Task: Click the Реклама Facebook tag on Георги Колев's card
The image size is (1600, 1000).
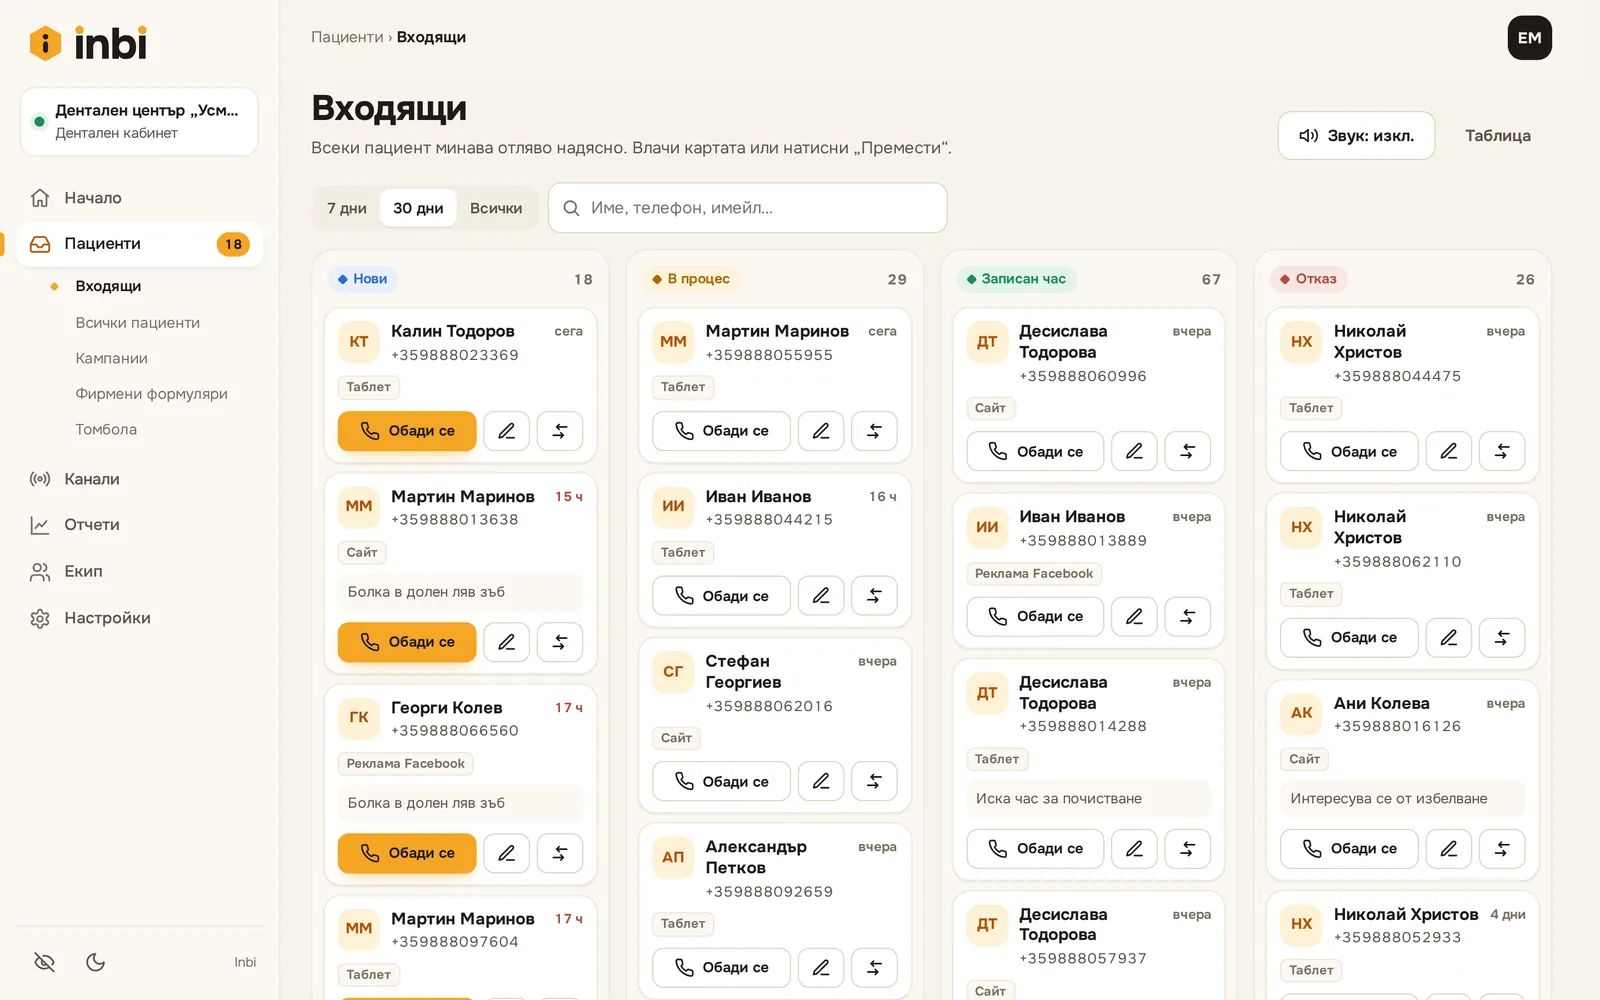Action: 406,764
